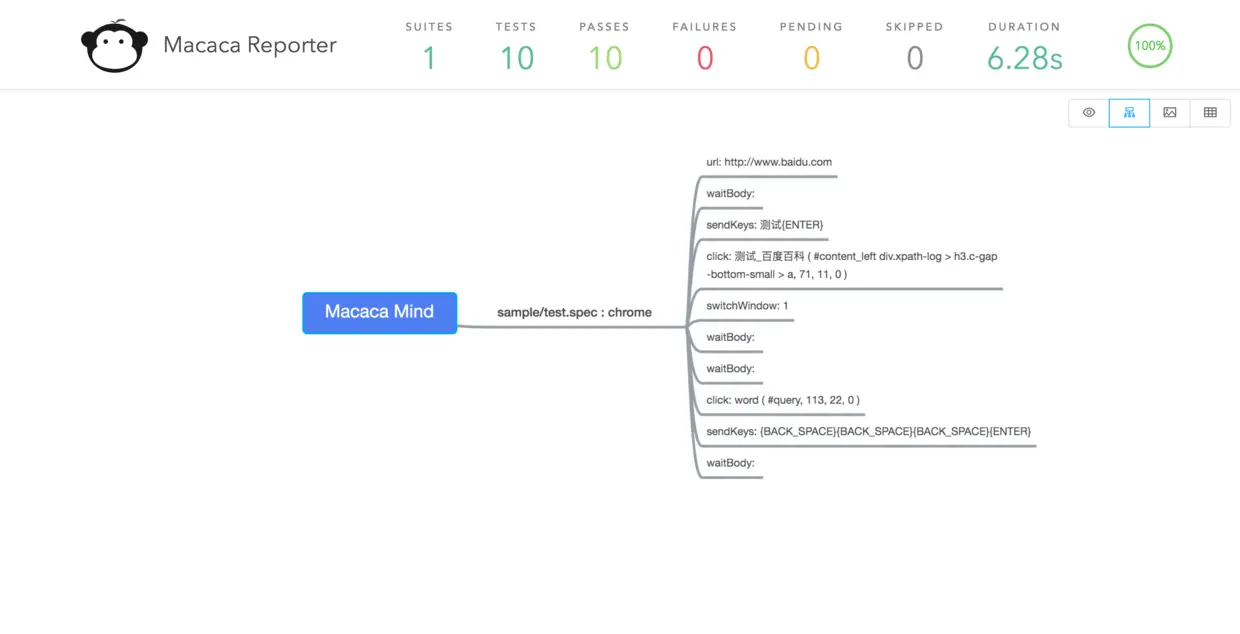Screen dimensions: 1240x634
Task: Select the sample/test.spec : chrome node
Action: click(574, 312)
